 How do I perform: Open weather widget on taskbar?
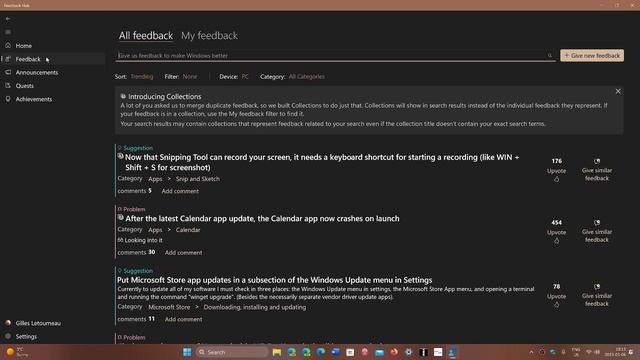click(x=16, y=352)
